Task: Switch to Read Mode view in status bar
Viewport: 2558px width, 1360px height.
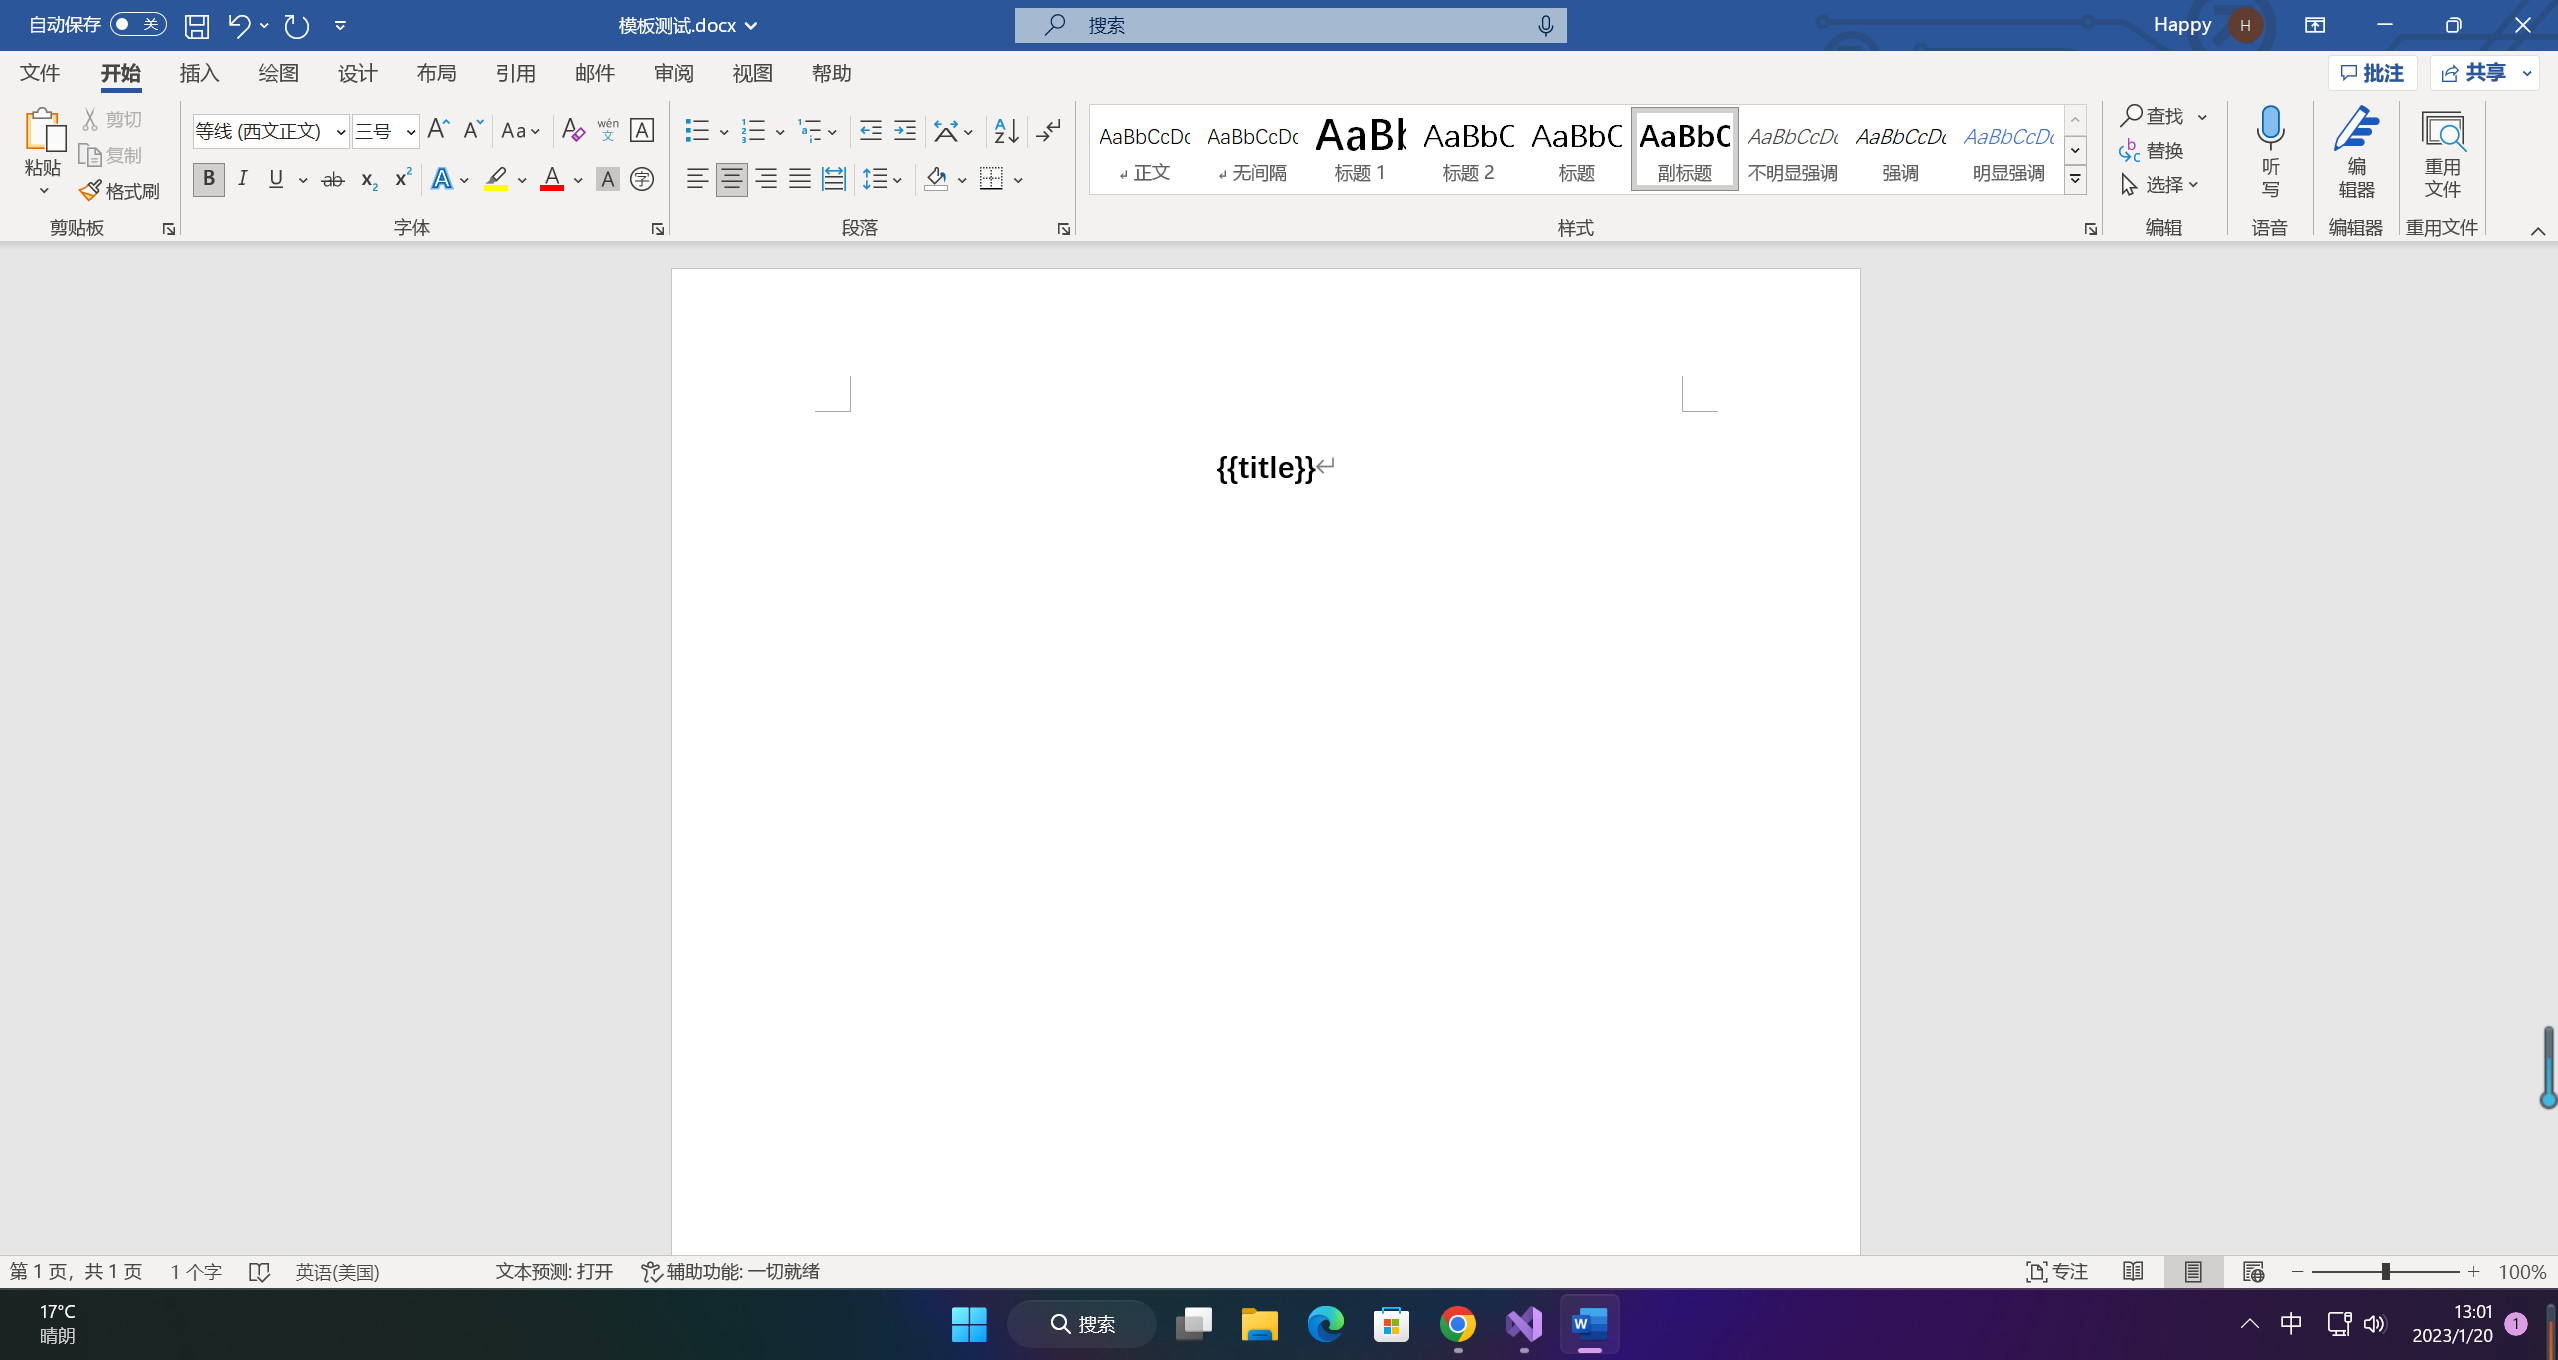Action: coord(2133,1271)
